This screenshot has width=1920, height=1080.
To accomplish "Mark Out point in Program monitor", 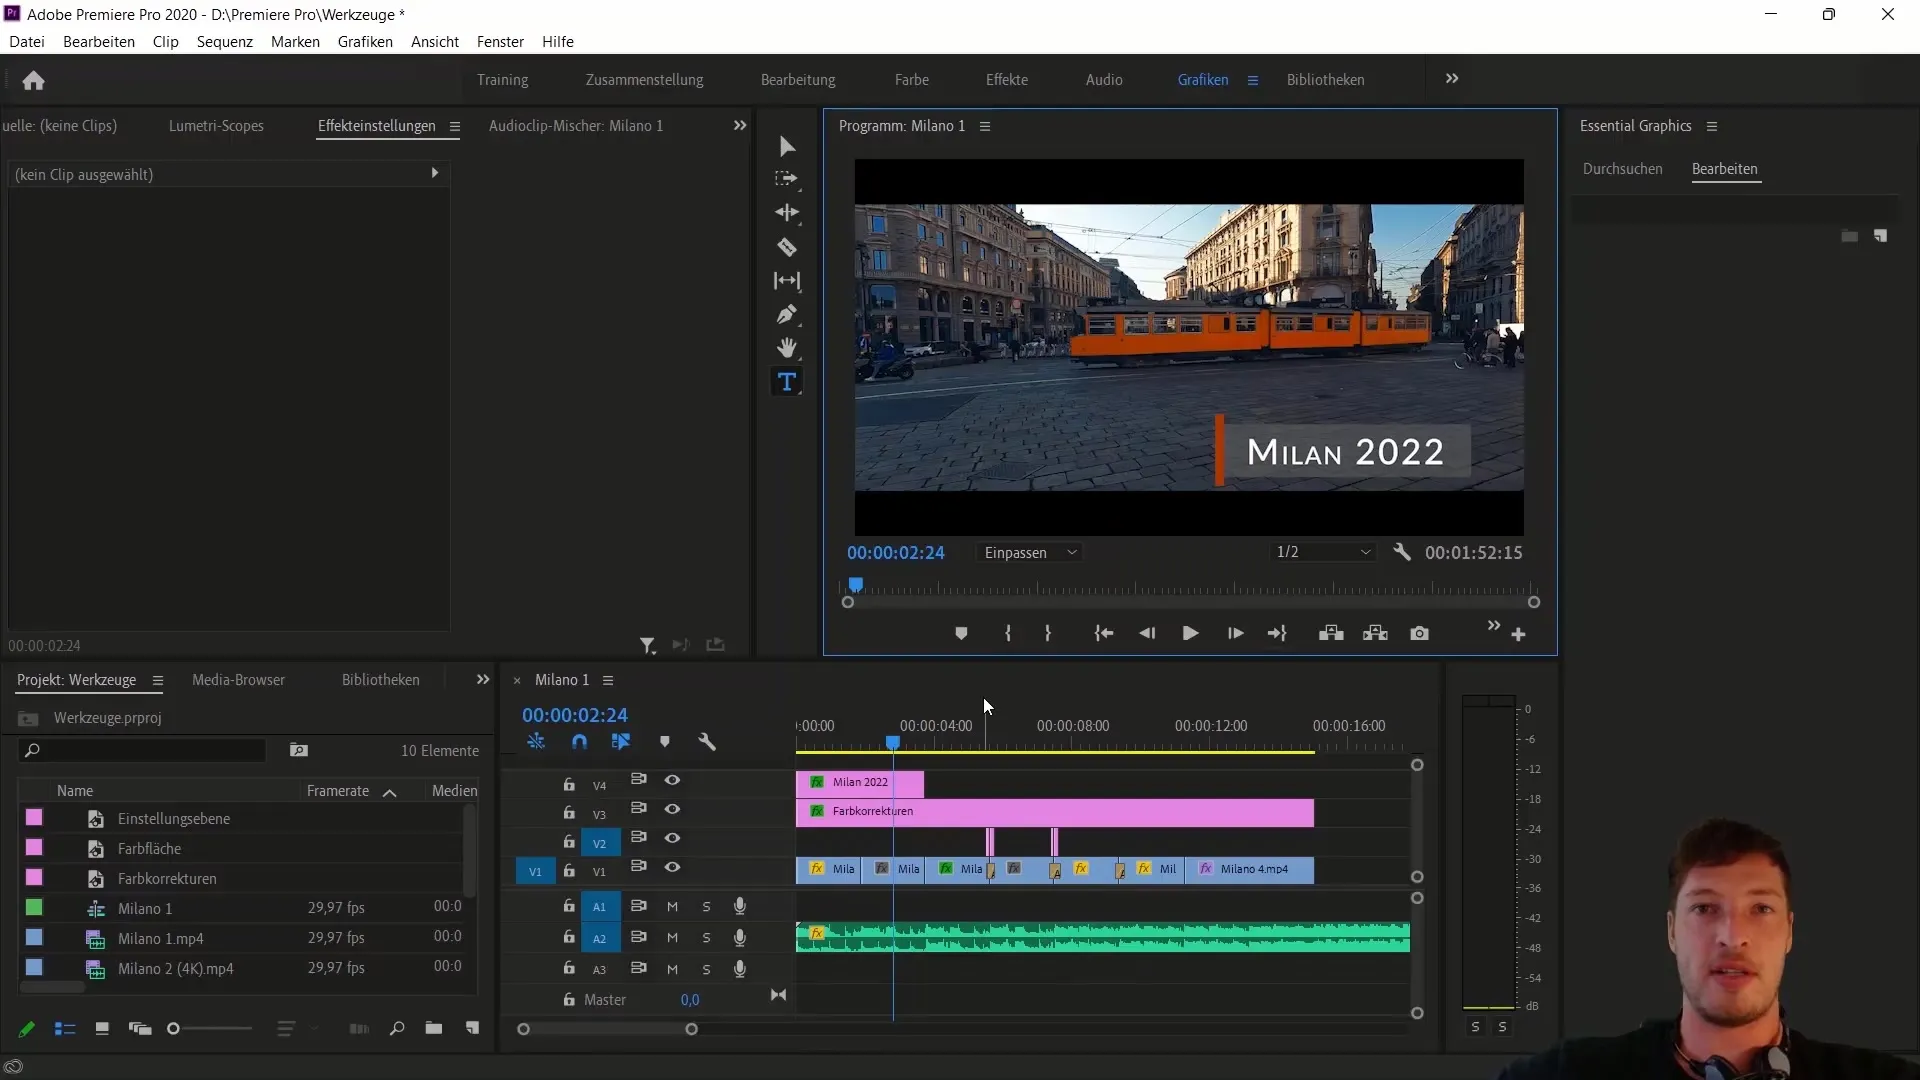I will [x=1047, y=634].
